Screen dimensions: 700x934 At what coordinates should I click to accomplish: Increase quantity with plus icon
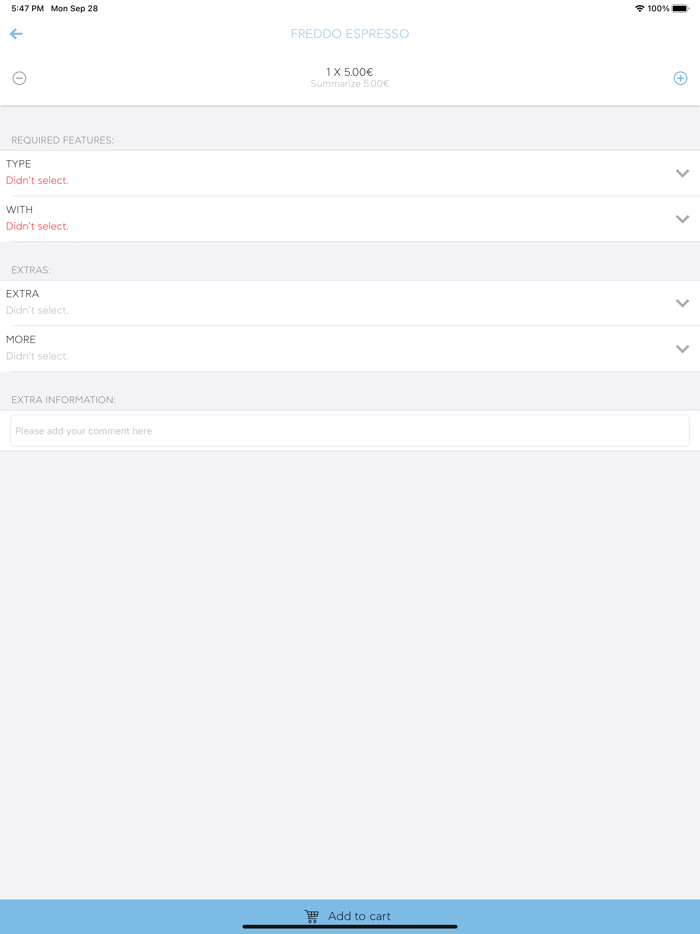pyautogui.click(x=680, y=78)
